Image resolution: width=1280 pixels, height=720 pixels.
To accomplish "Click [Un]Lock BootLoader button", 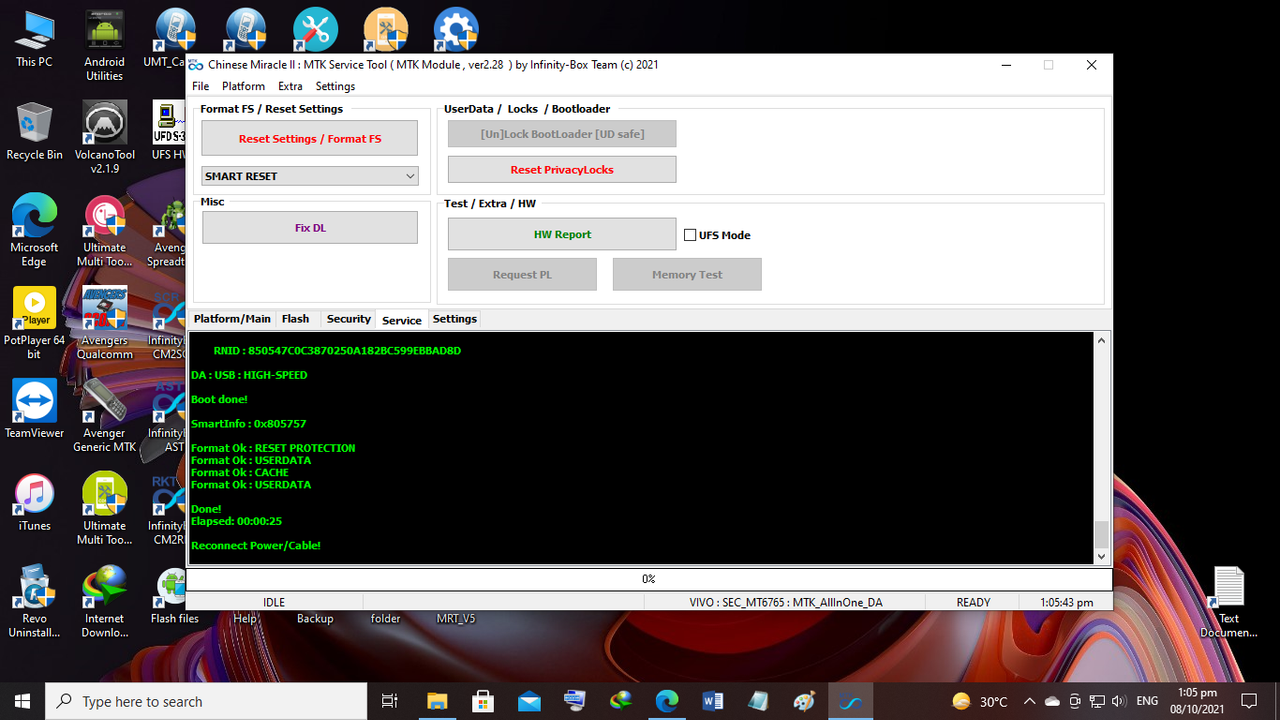I will pyautogui.click(x=562, y=133).
